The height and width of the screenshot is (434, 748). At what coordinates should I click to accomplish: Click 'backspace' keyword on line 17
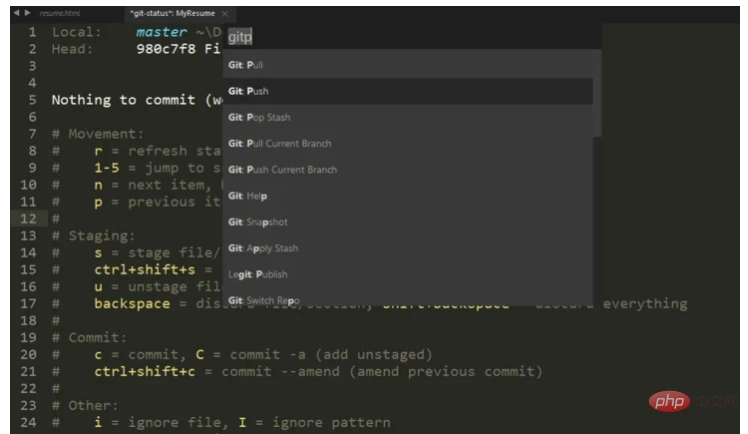[x=132, y=304]
